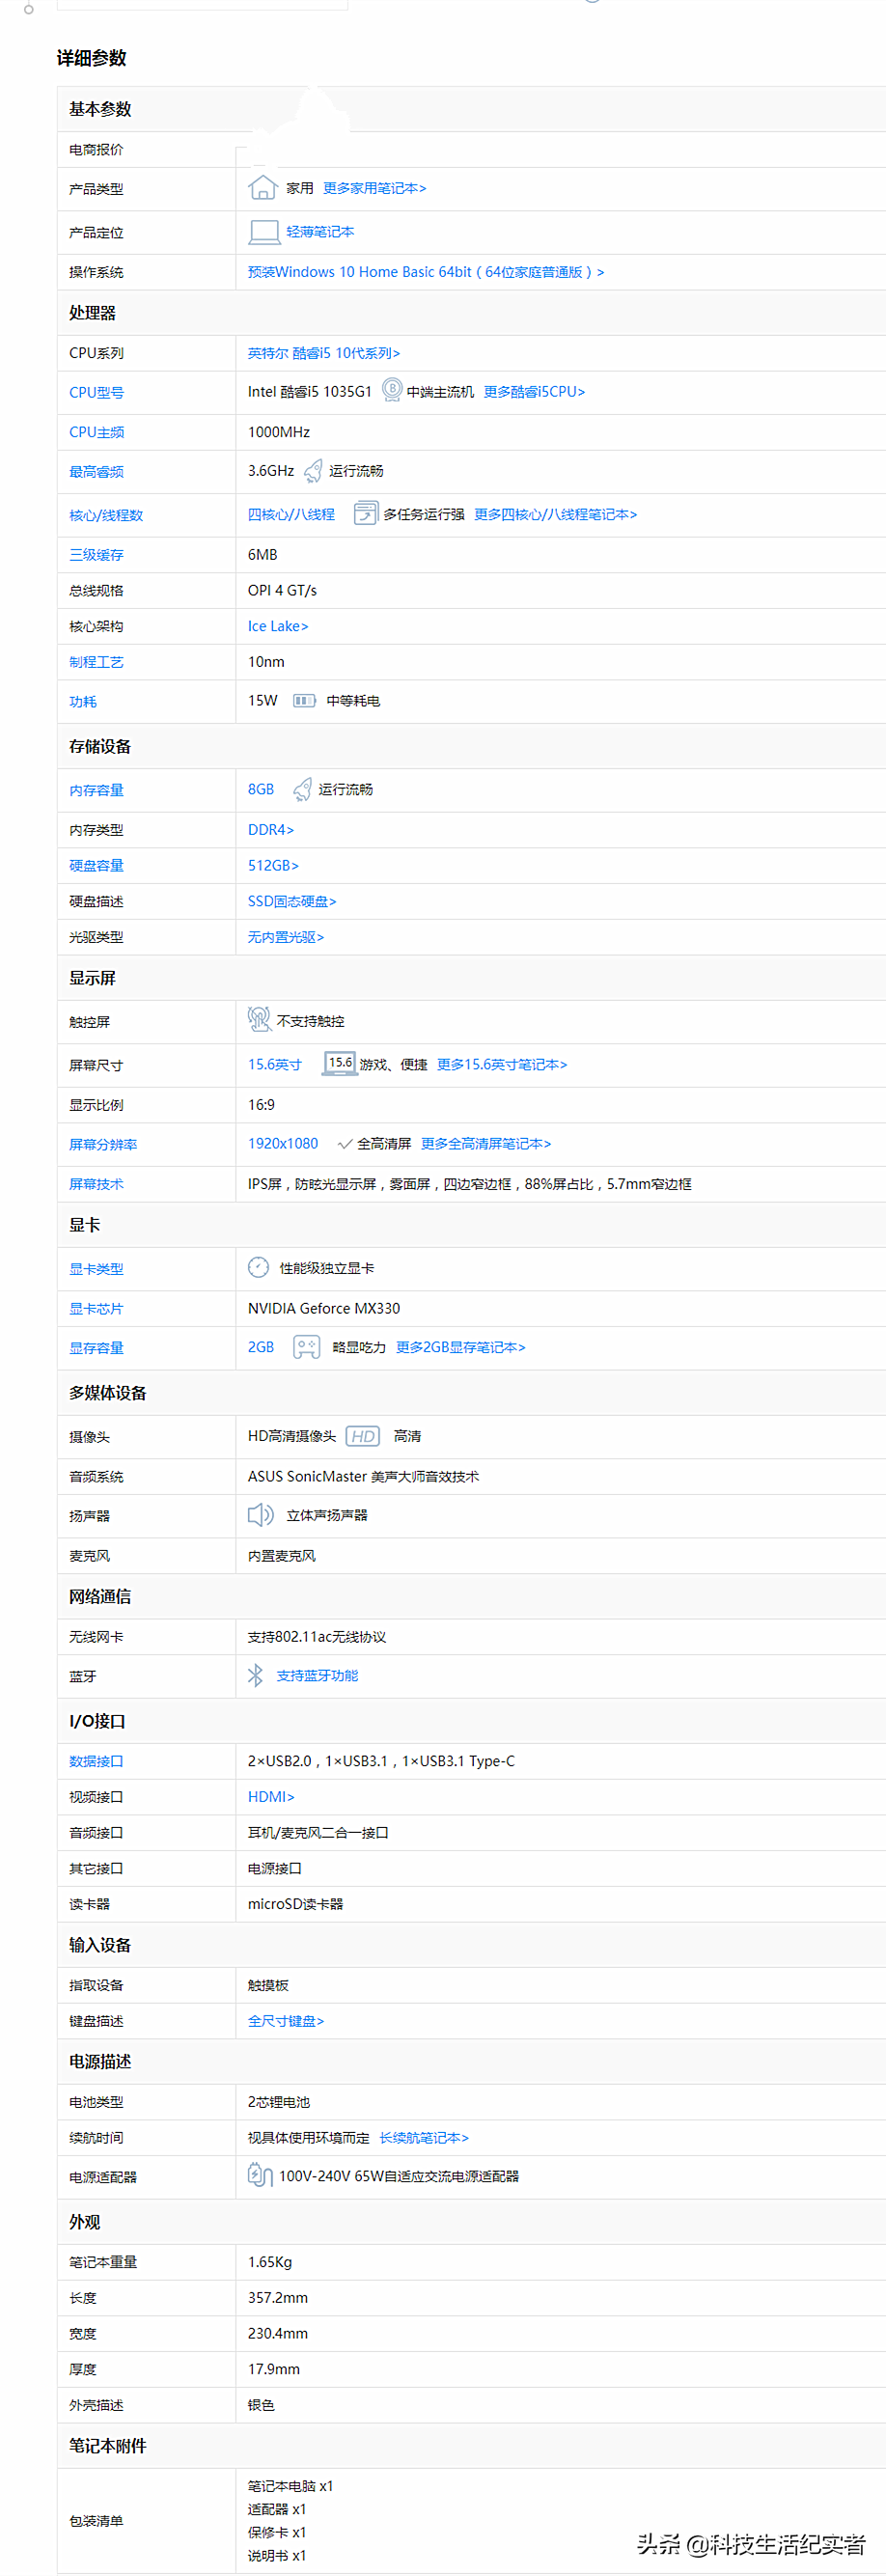Image resolution: width=886 pixels, height=2576 pixels.
Task: Click the HD badge icon in 摄像头 row
Action: coord(362,1436)
